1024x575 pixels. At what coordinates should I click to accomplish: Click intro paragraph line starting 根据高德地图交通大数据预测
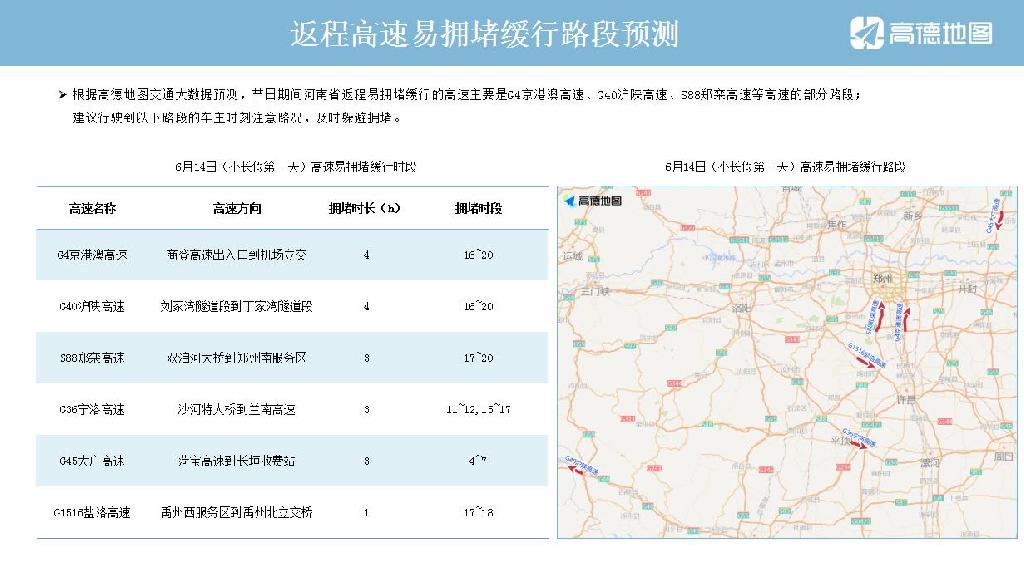coord(466,95)
